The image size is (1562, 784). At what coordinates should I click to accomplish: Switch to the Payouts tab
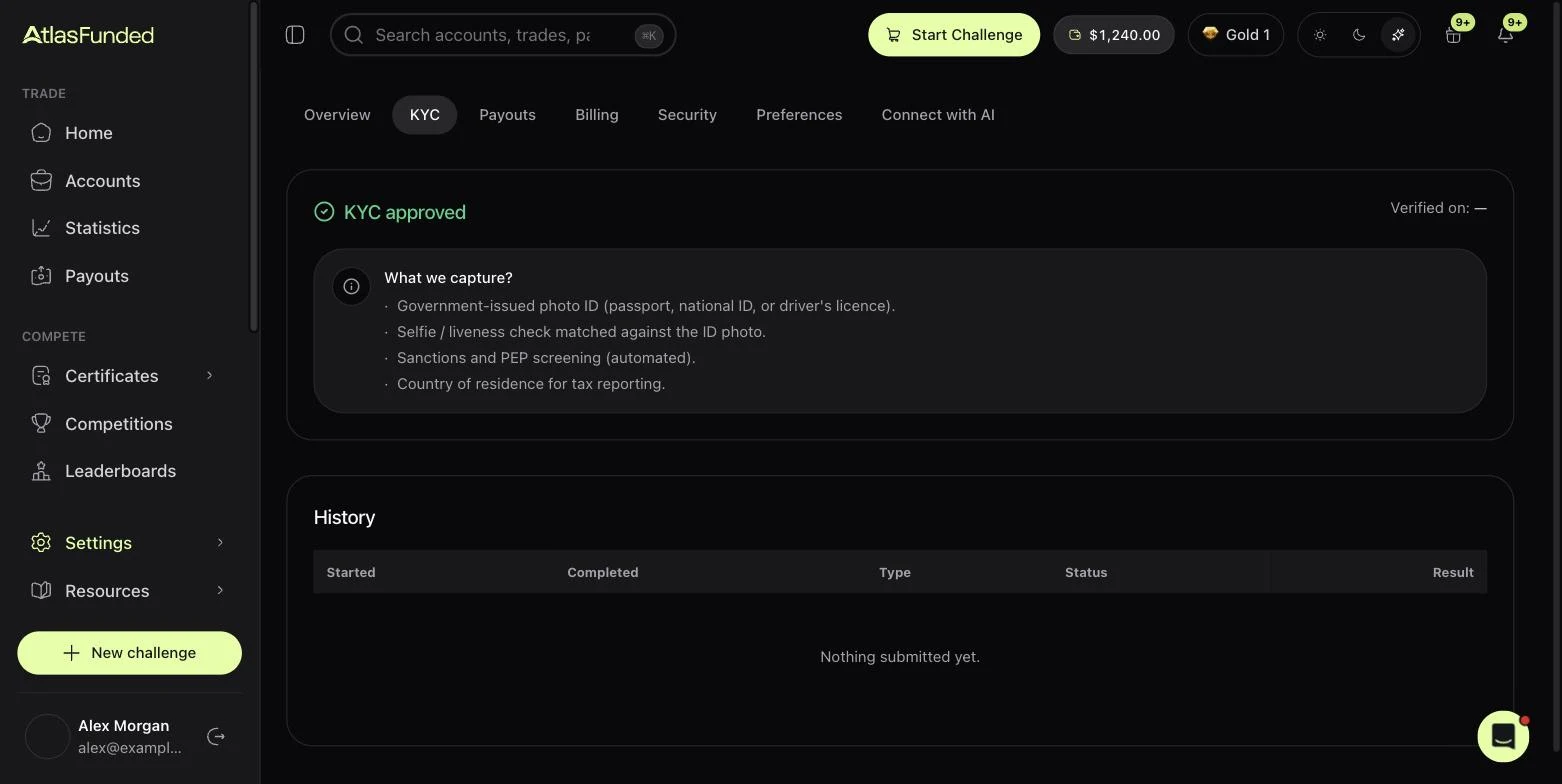pyautogui.click(x=507, y=115)
